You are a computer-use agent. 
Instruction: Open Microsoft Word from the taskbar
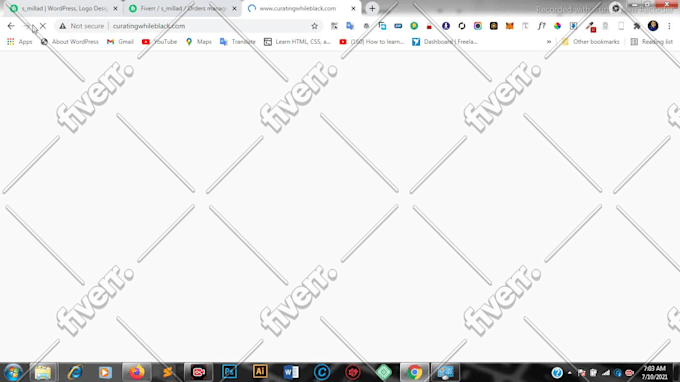291,372
